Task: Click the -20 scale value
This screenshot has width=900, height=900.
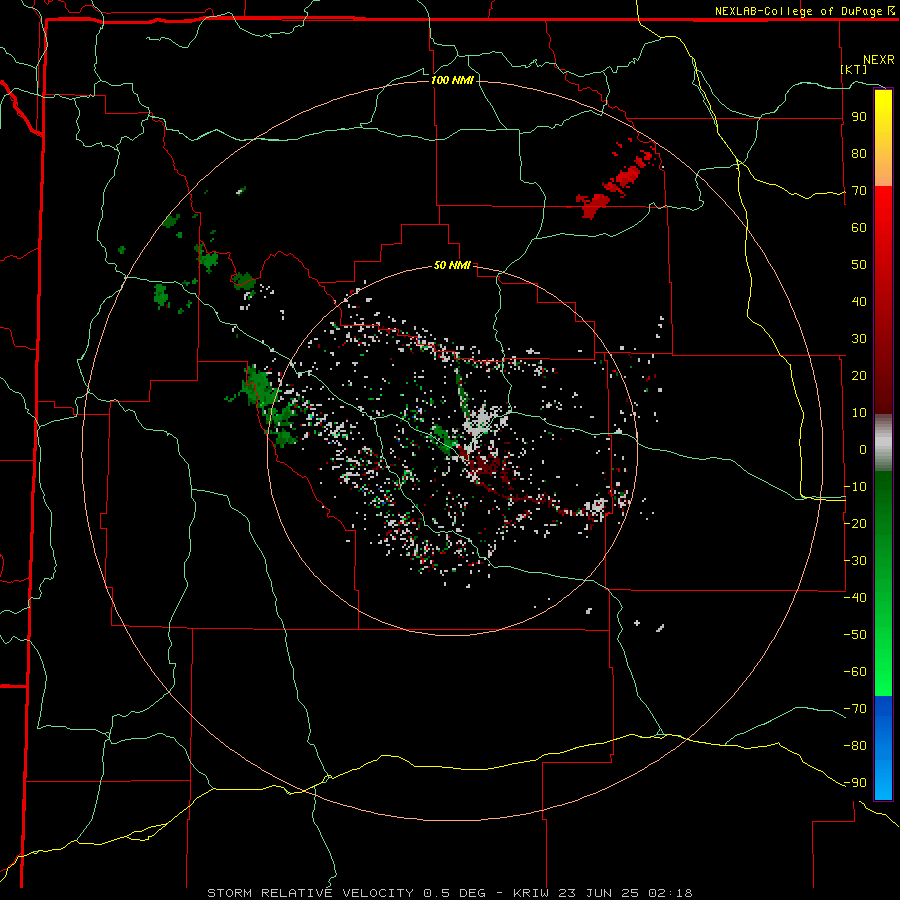Action: click(855, 523)
